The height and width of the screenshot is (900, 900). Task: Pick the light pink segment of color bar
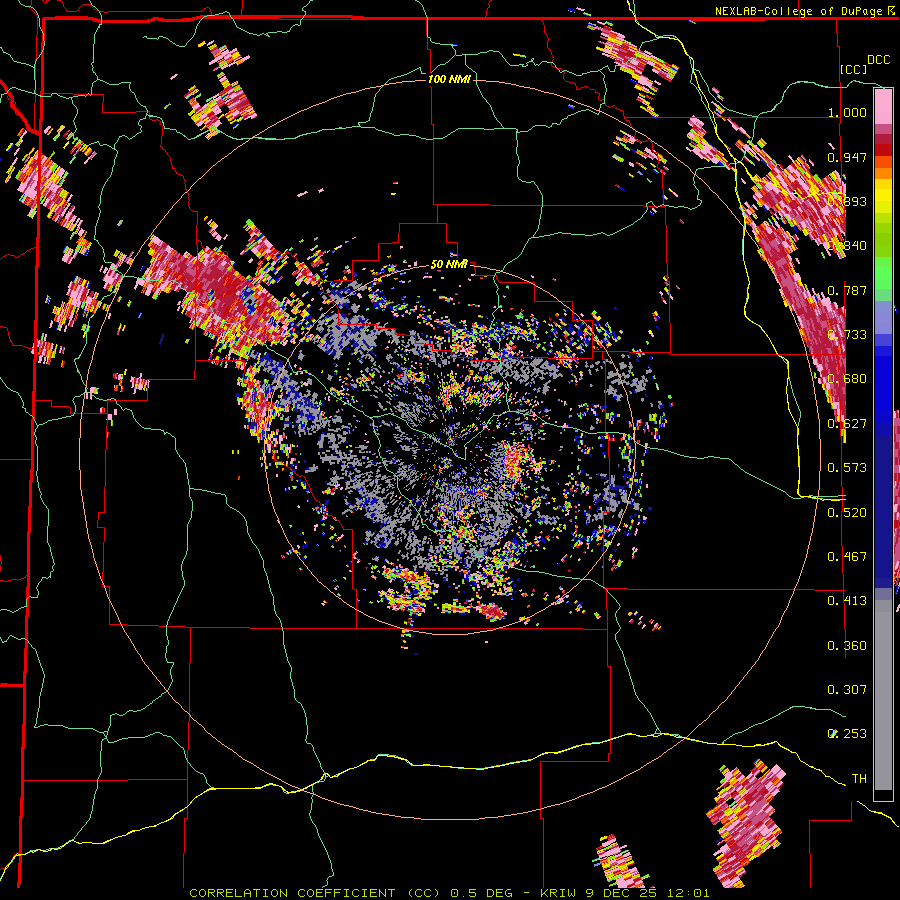pos(883,107)
